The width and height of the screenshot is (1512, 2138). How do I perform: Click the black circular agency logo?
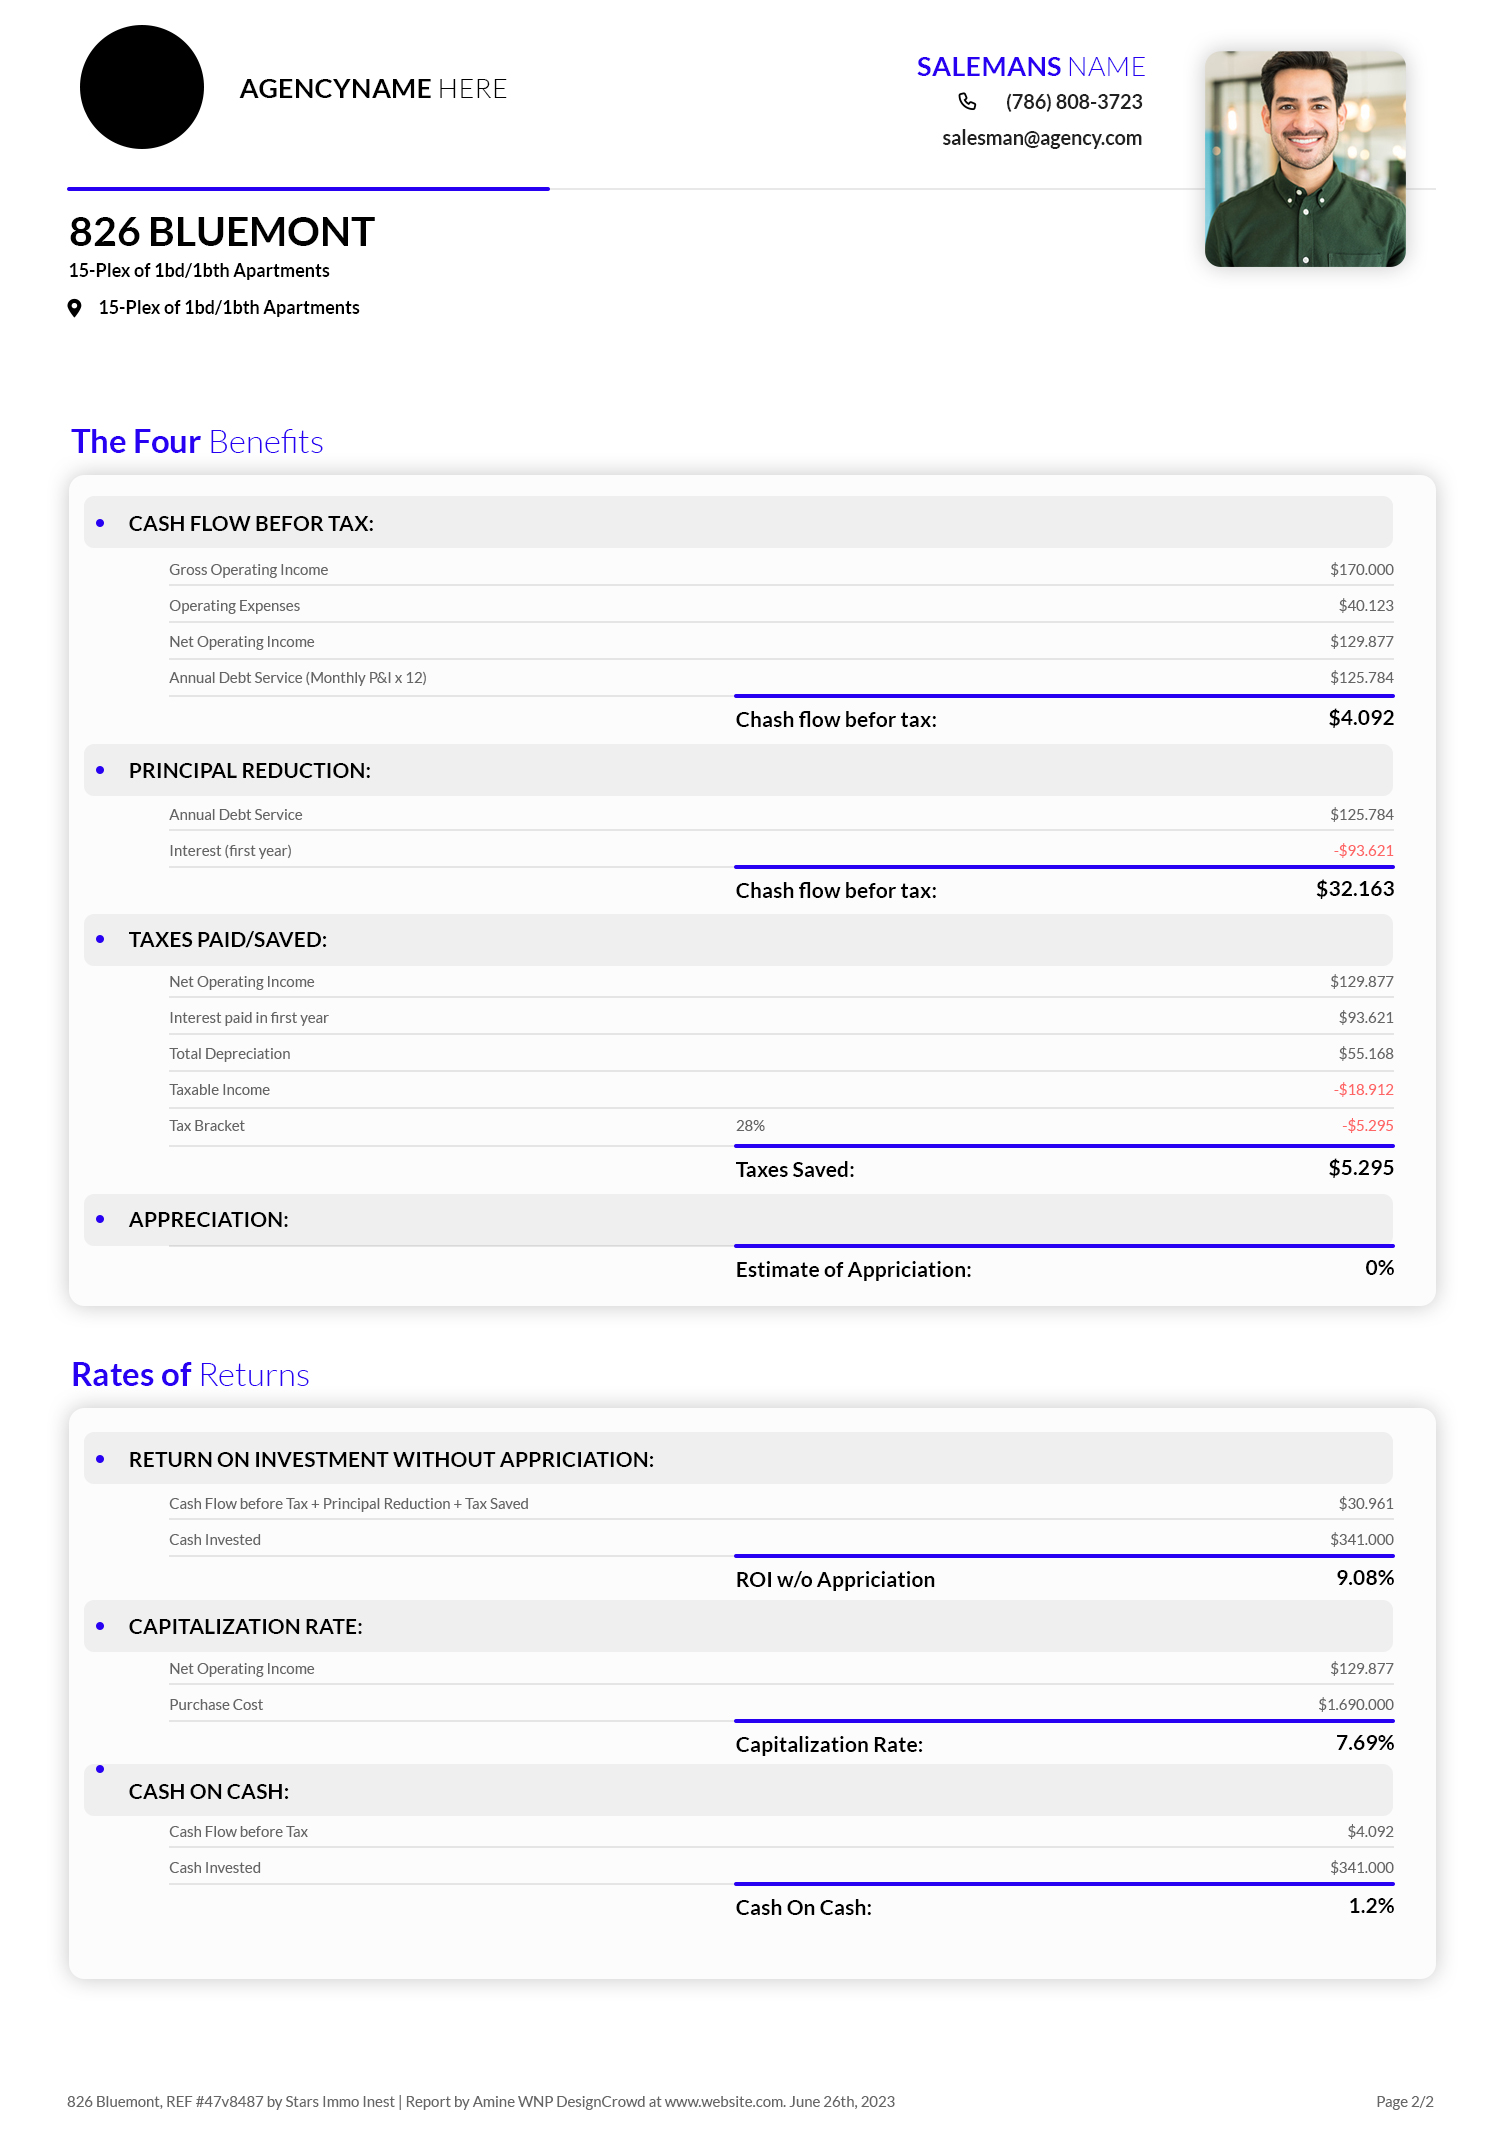point(142,88)
